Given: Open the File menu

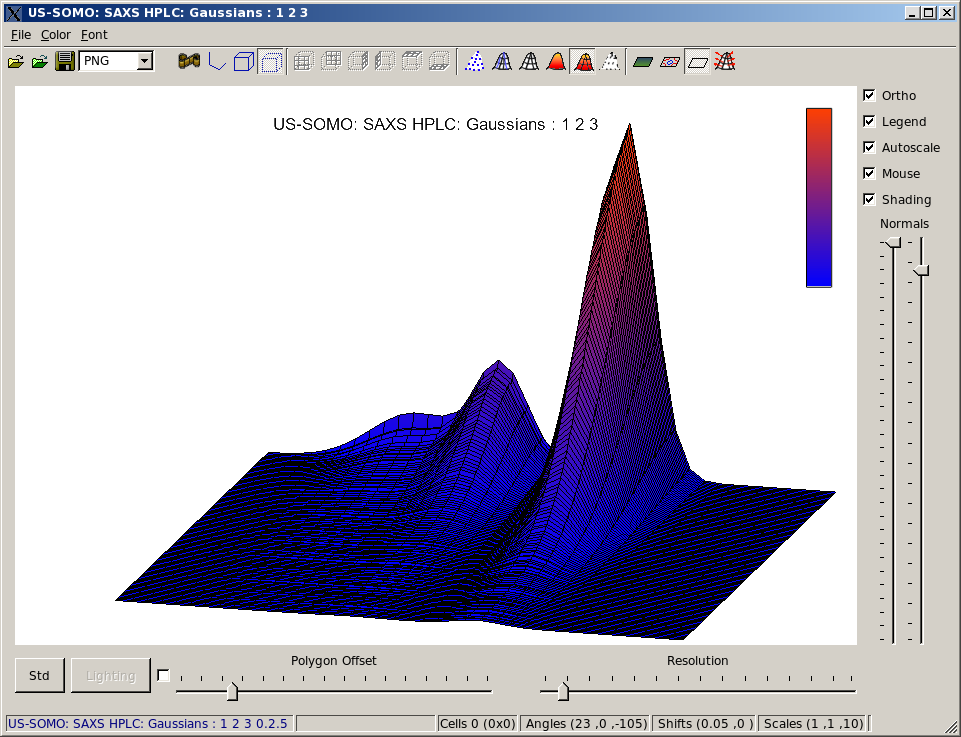Looking at the screenshot, I should pyautogui.click(x=21, y=35).
